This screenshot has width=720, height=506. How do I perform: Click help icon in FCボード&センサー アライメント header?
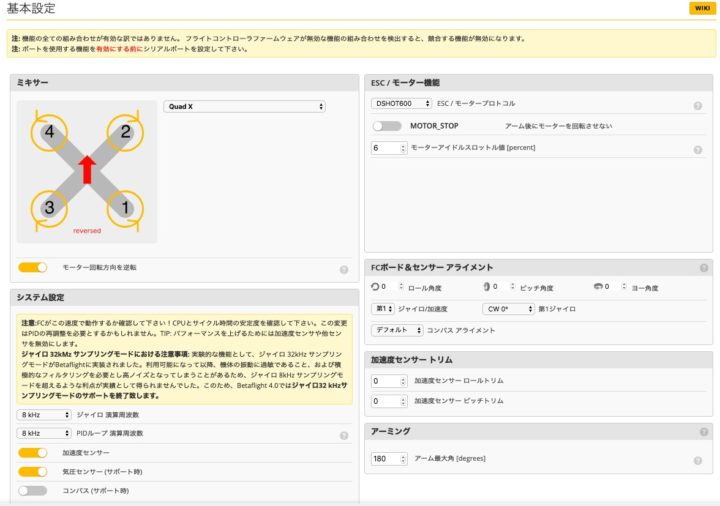click(704, 268)
